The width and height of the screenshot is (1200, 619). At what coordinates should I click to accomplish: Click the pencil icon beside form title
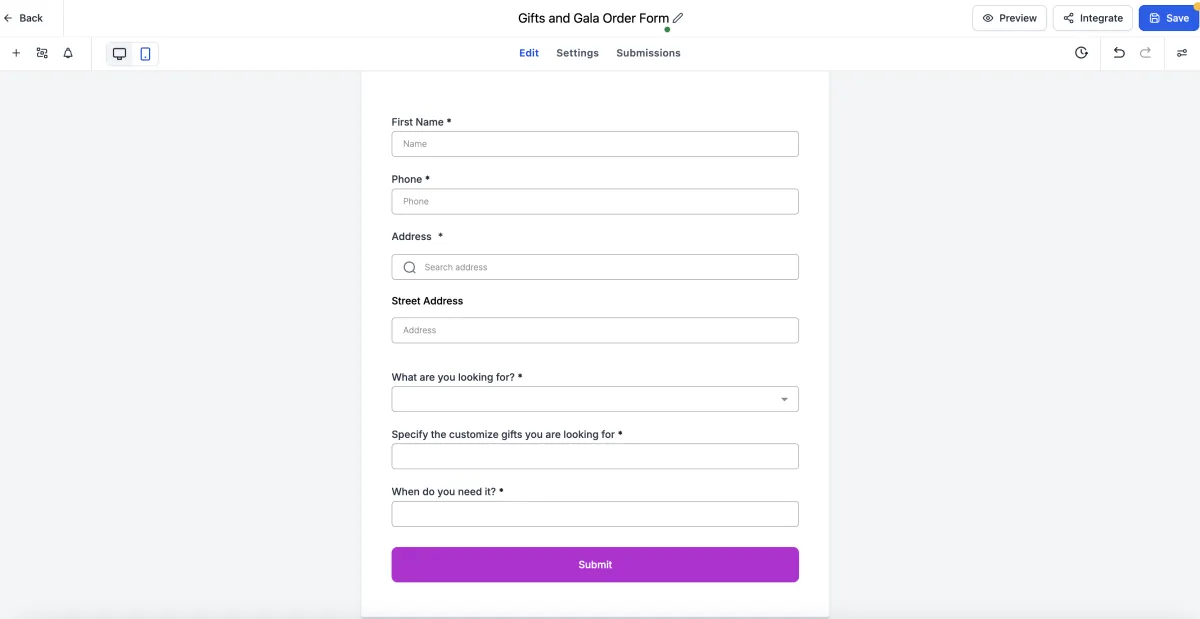[x=678, y=18]
